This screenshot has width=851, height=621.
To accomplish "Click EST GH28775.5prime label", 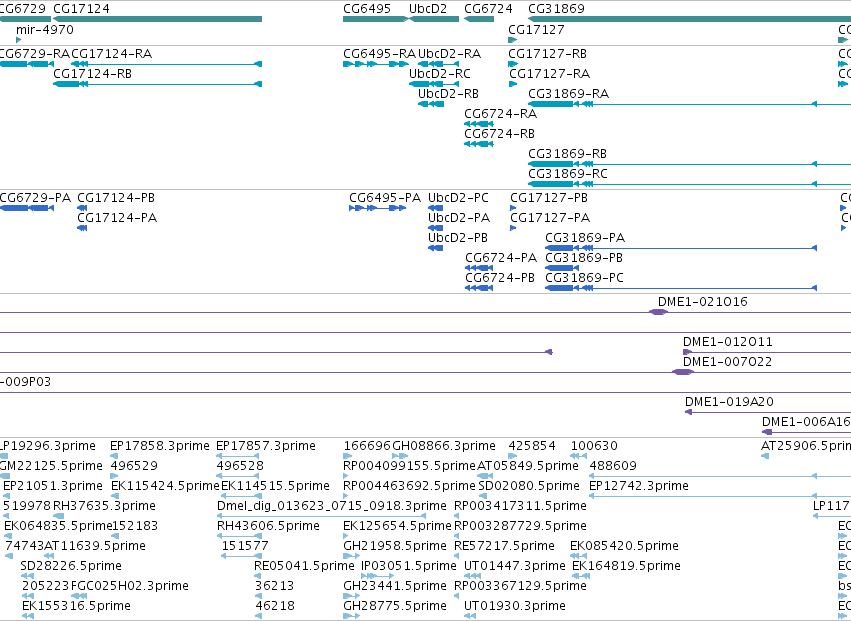I will [x=395, y=606].
